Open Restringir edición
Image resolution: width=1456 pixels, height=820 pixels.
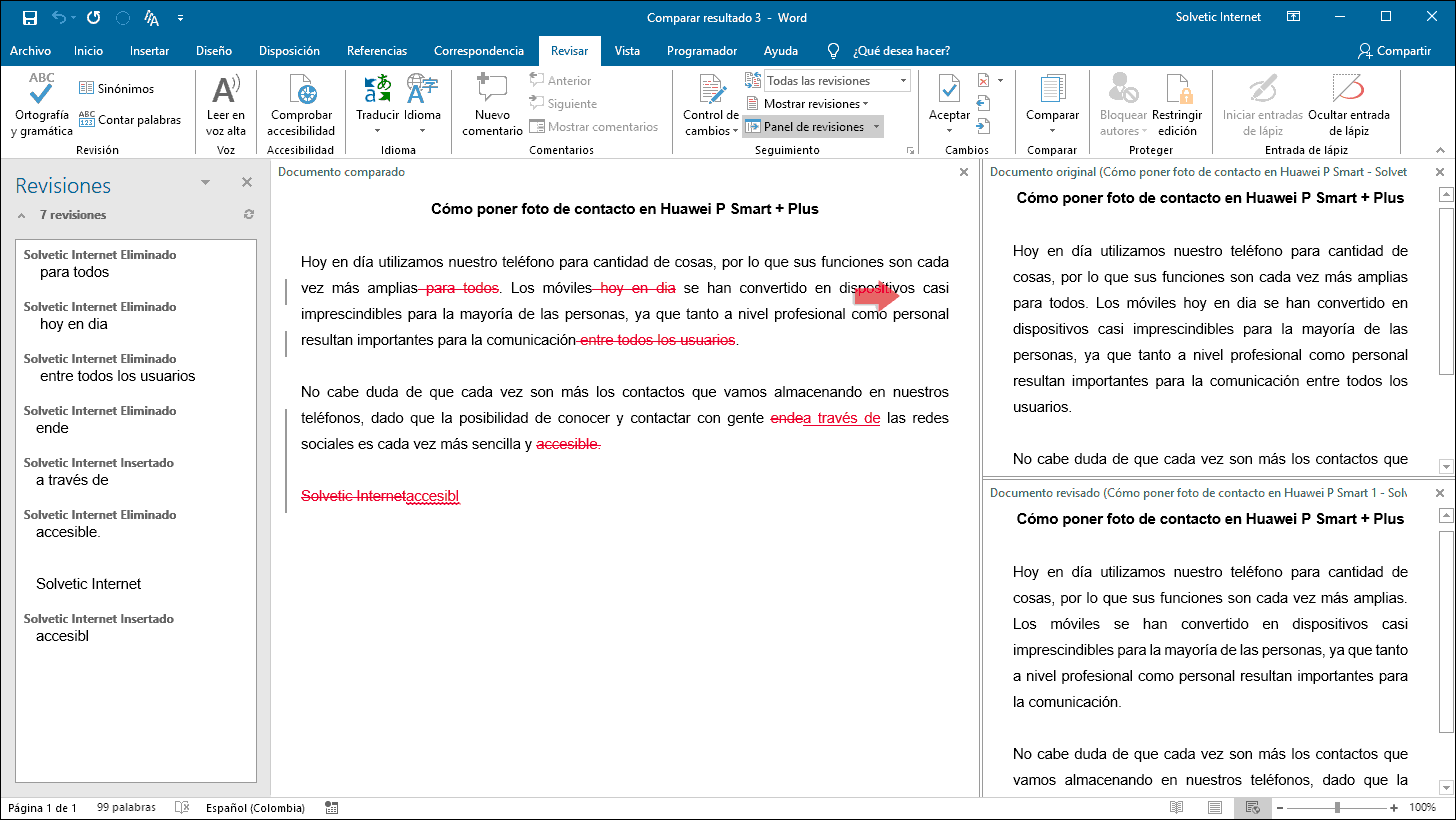[x=1177, y=105]
